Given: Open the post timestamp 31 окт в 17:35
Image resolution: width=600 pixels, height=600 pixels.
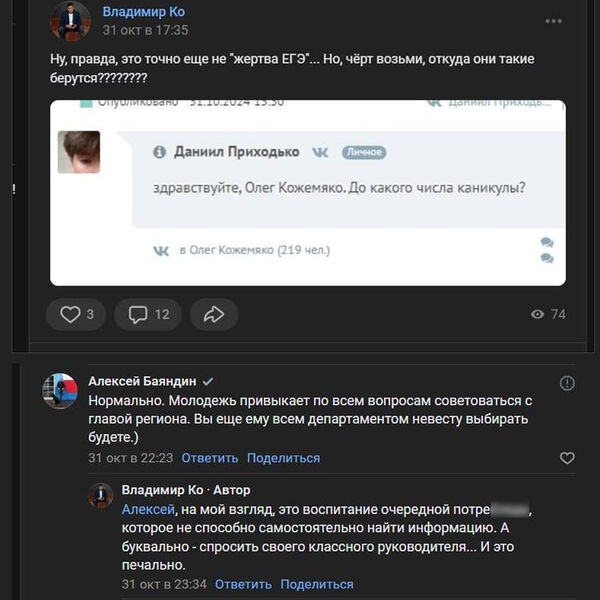Looking at the screenshot, I should (x=145, y=30).
